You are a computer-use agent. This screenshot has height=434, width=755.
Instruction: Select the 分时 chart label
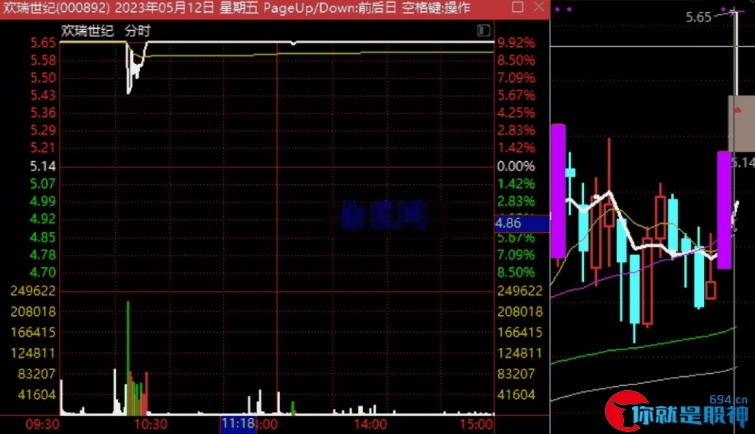(137, 31)
